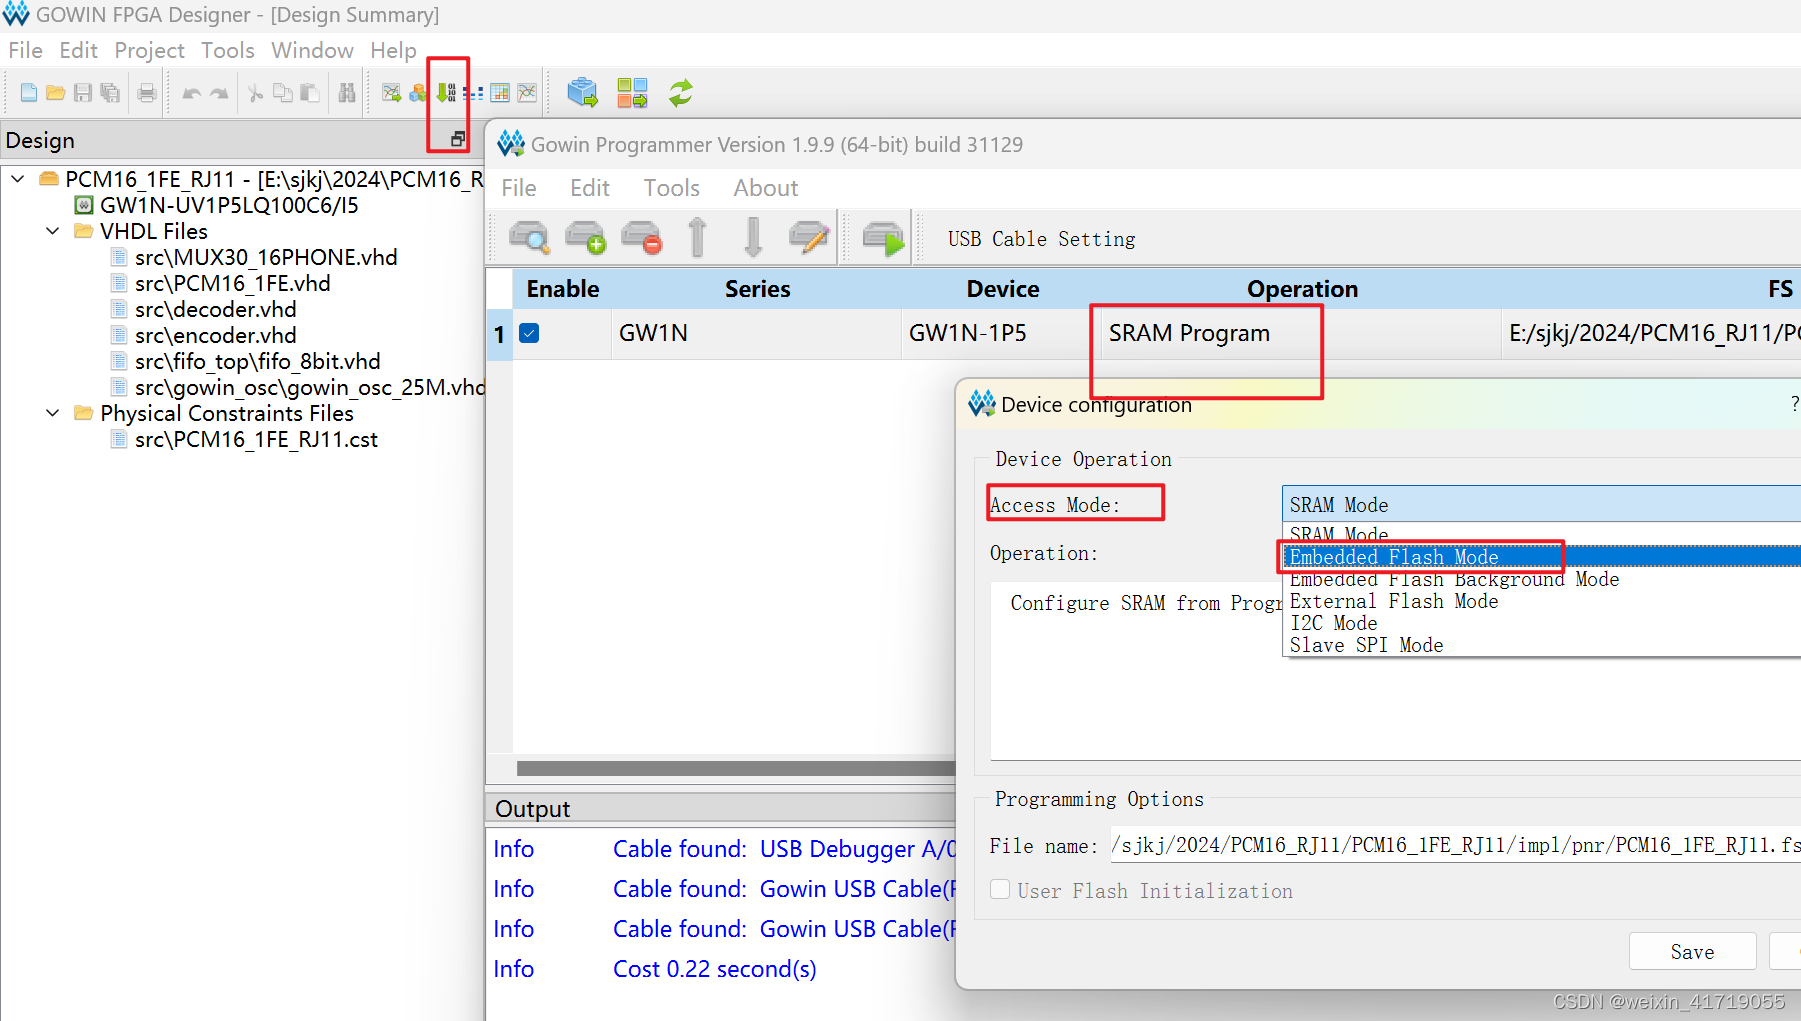Click the Add Device green plus icon
This screenshot has height=1021, width=1801.
tap(586, 238)
